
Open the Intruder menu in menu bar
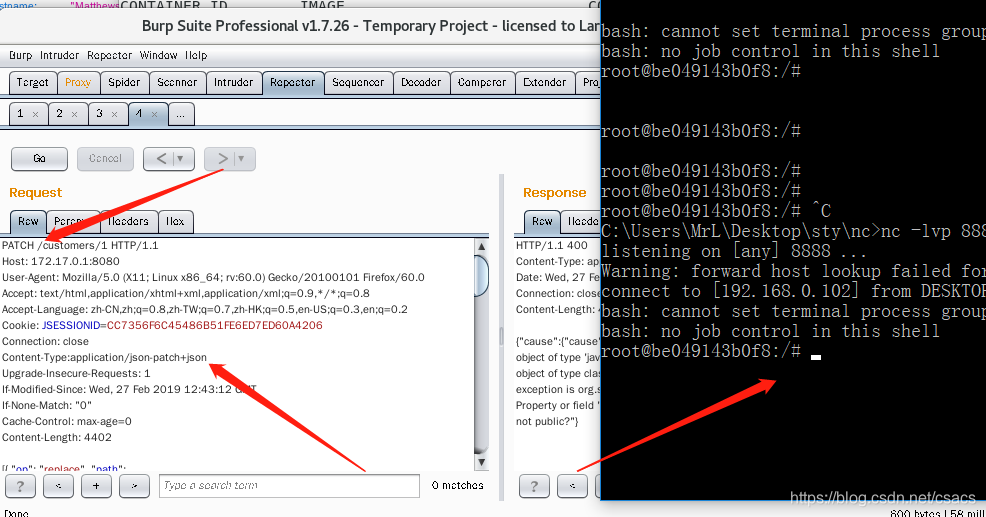click(60, 55)
